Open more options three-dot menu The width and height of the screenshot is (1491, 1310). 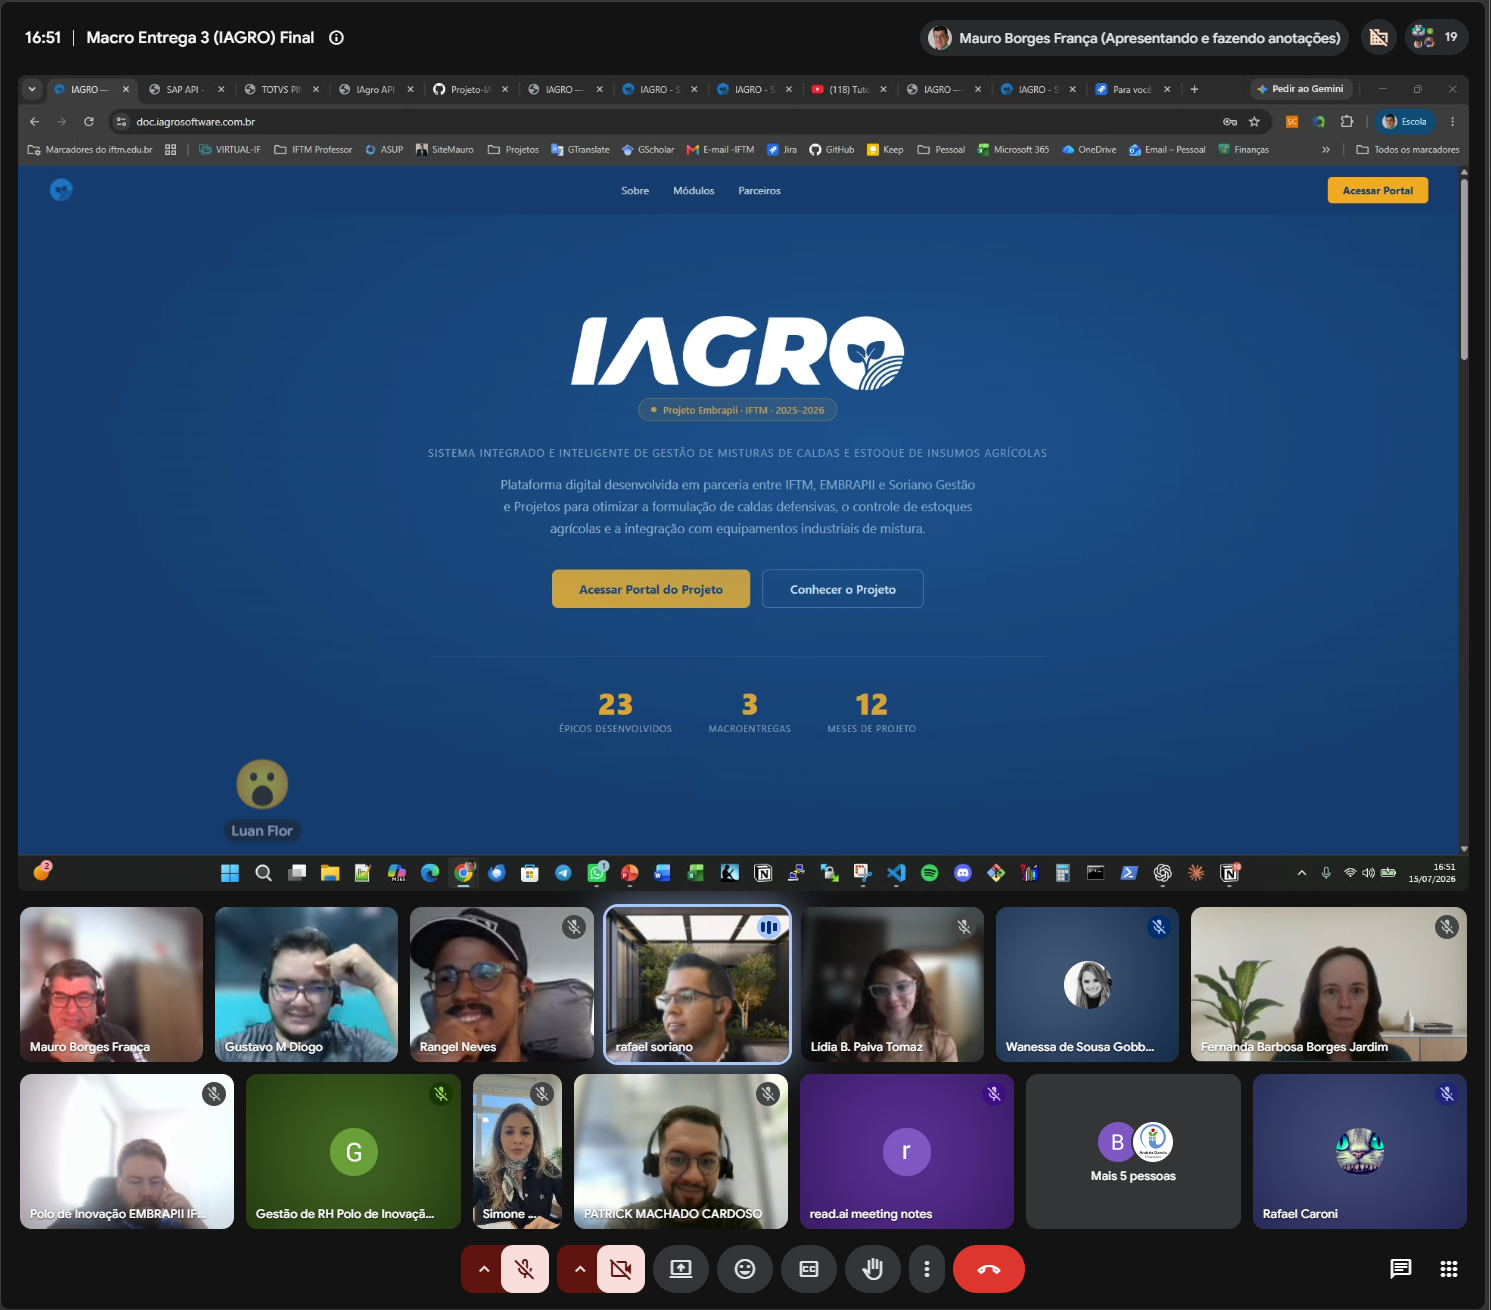point(927,1269)
